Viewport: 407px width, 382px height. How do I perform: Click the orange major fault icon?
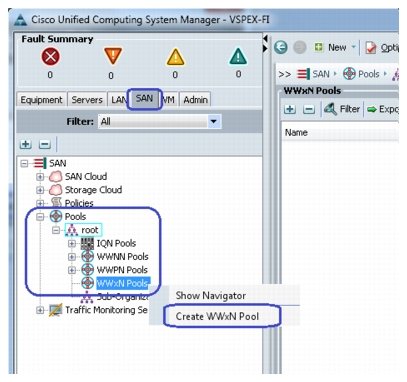point(113,56)
